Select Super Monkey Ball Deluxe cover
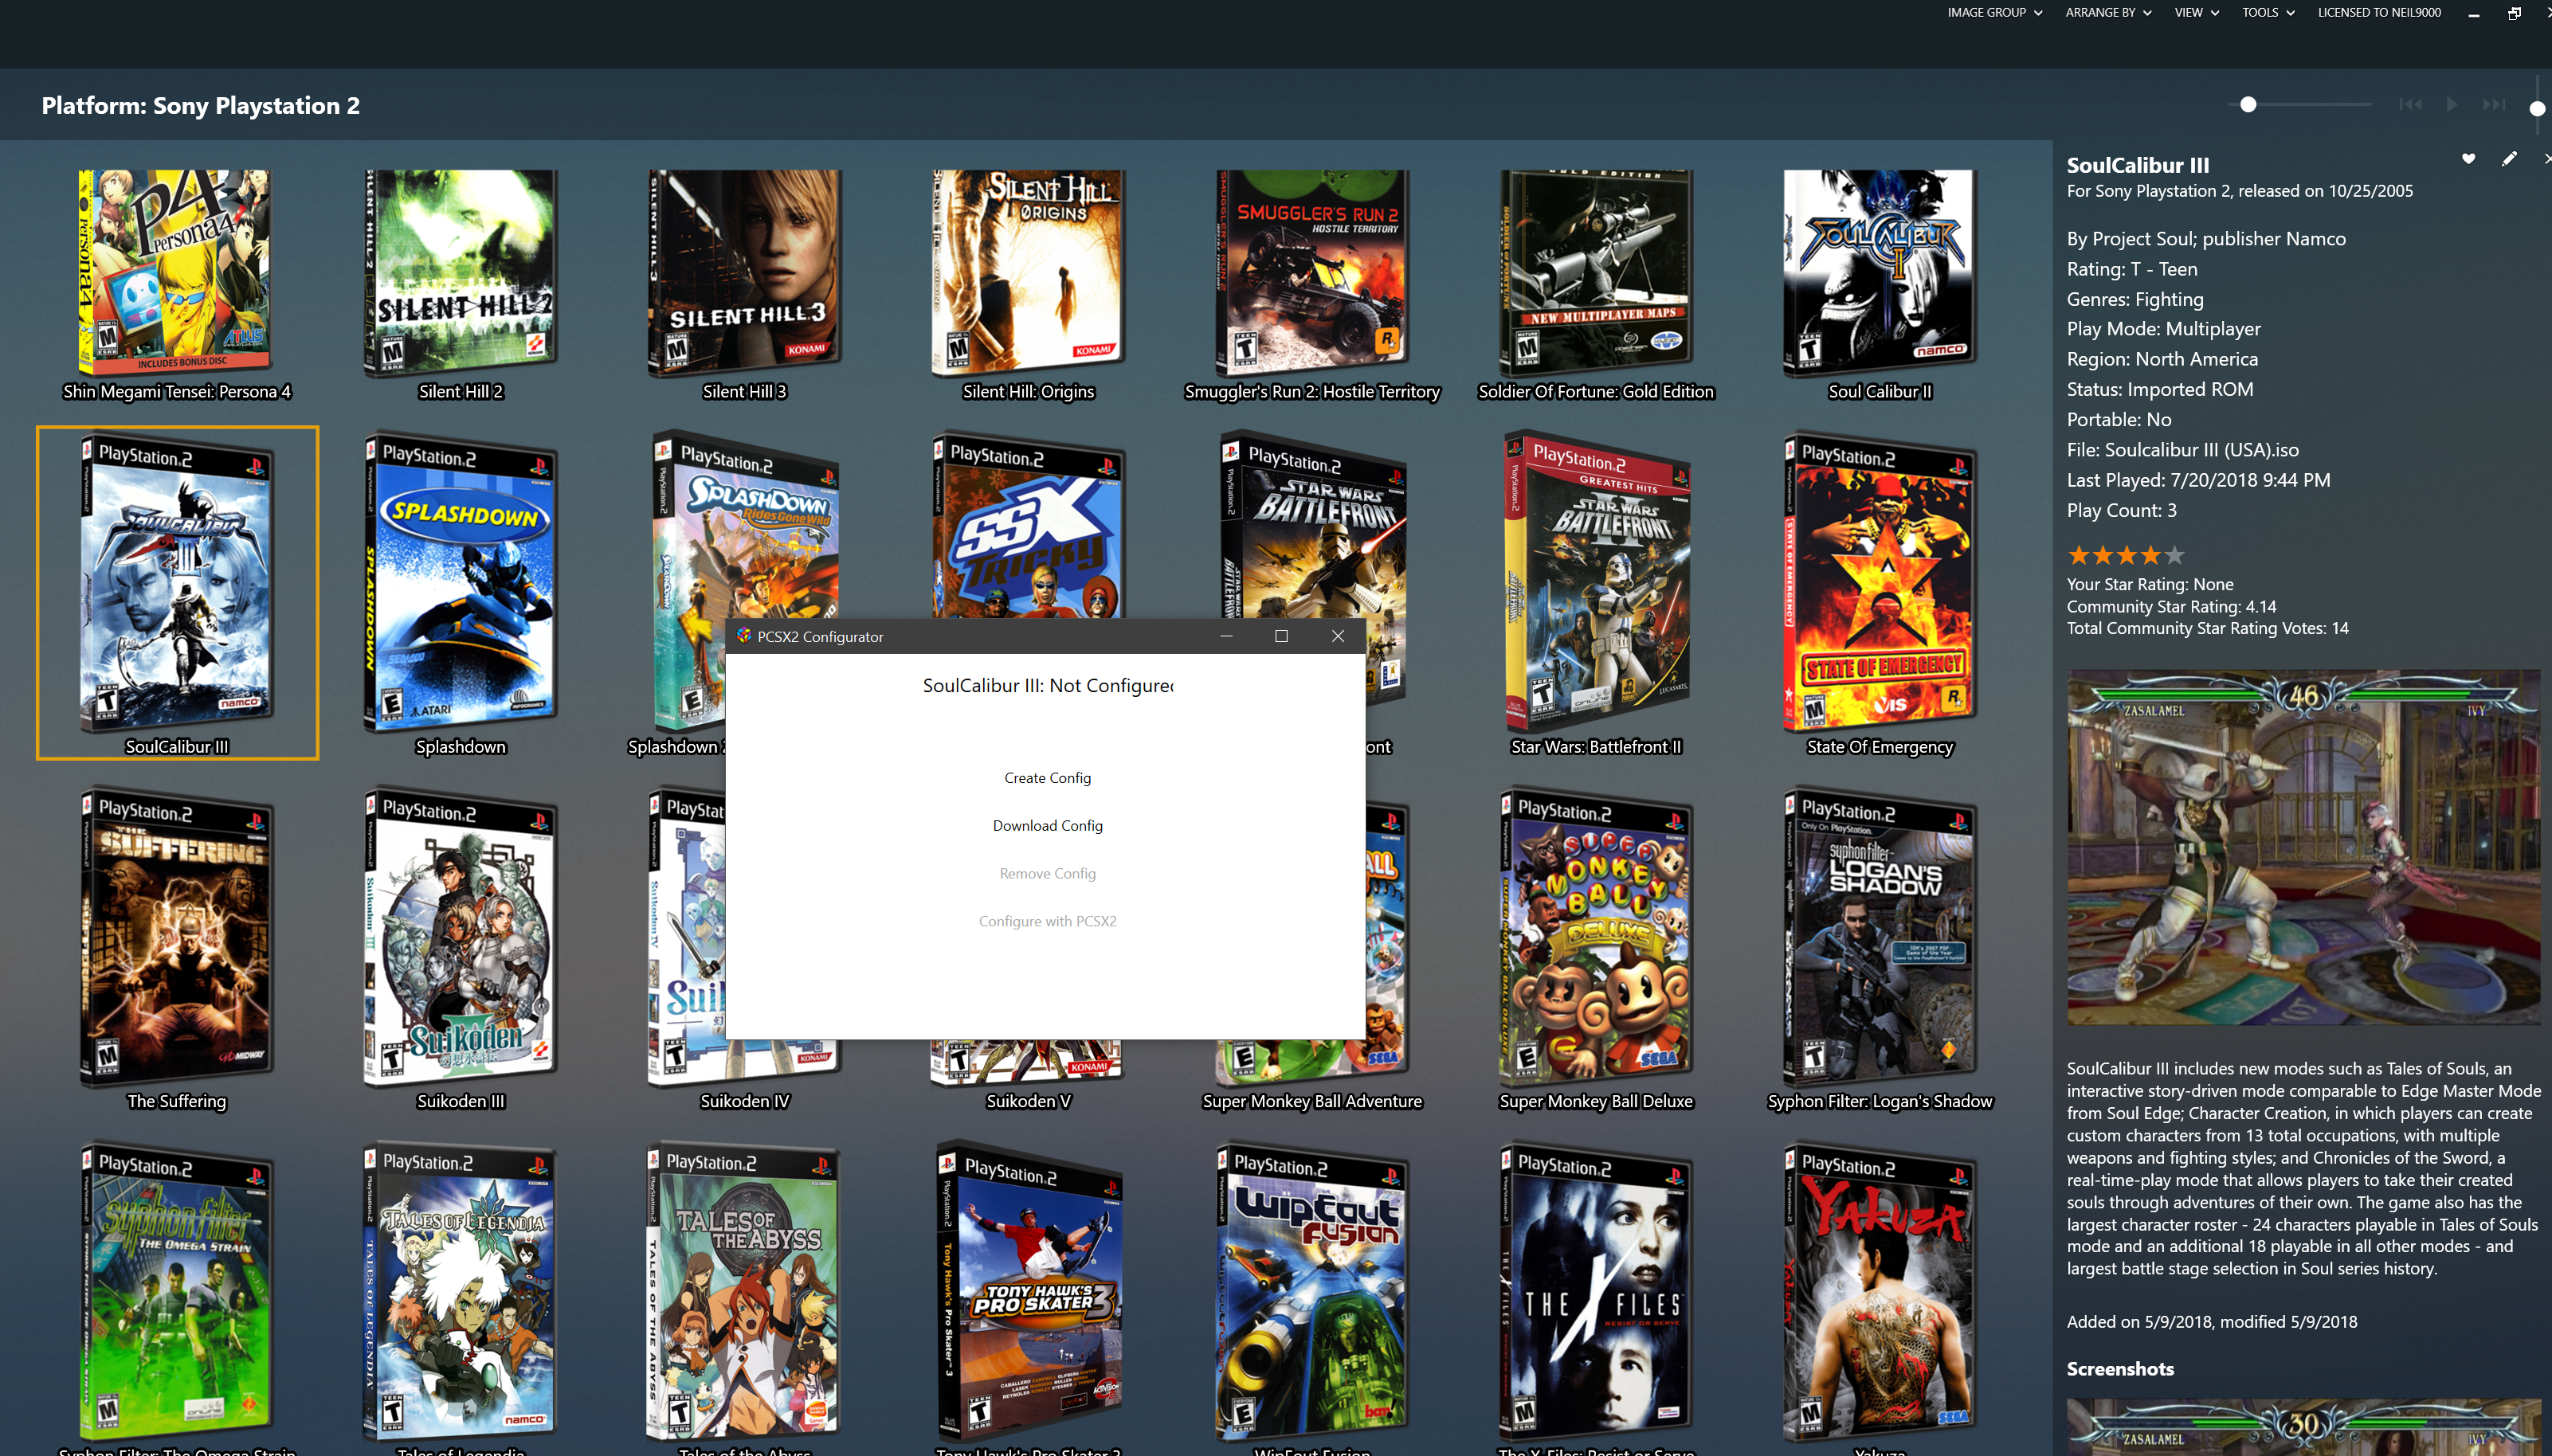2552x1456 pixels. [1596, 937]
